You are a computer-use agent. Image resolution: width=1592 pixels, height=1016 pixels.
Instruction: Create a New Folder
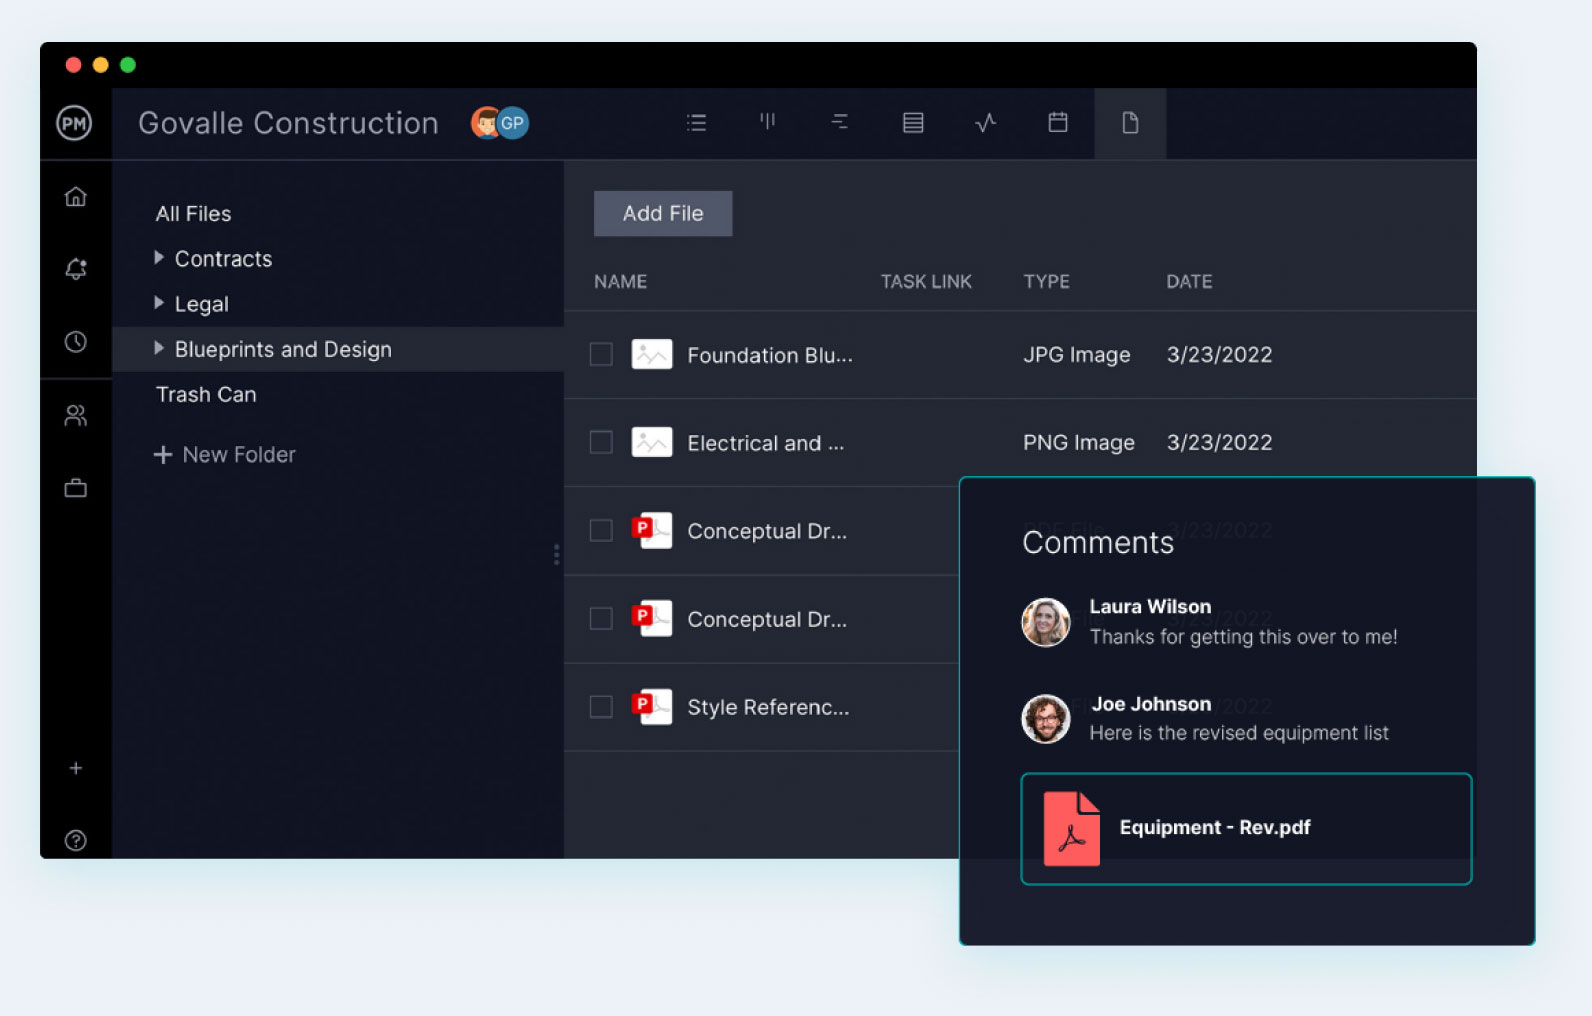tap(225, 455)
